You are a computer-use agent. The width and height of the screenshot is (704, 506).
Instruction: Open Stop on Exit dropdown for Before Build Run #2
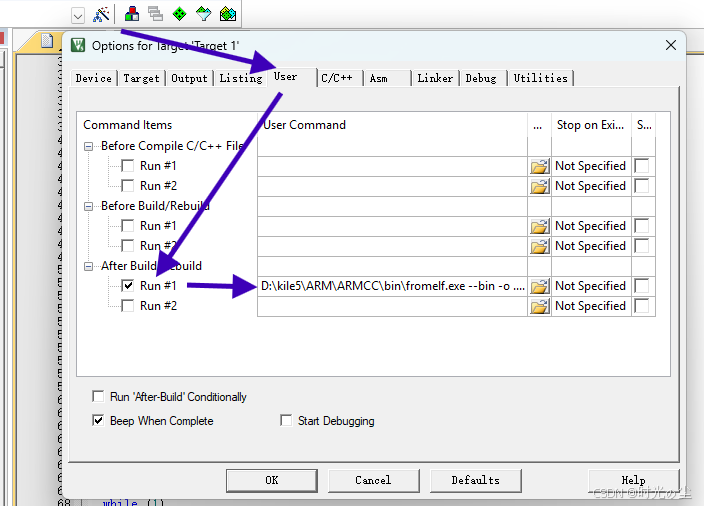[591, 246]
